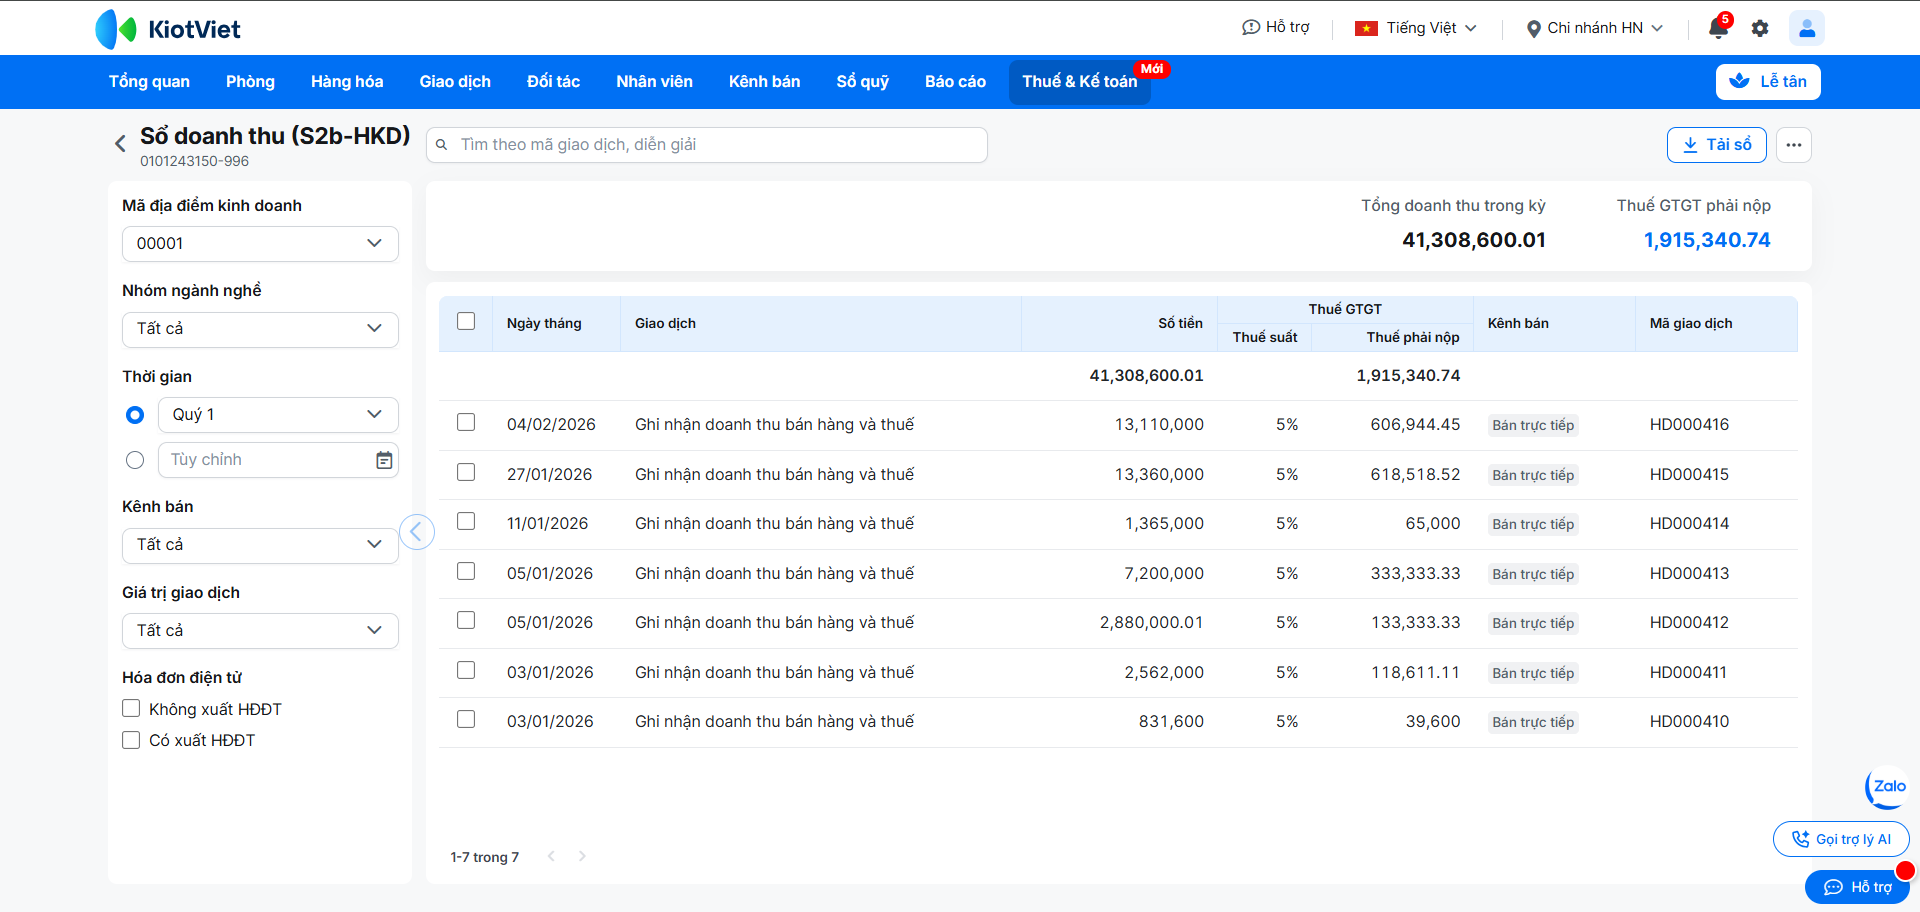Open the user profile avatar

coord(1806,28)
